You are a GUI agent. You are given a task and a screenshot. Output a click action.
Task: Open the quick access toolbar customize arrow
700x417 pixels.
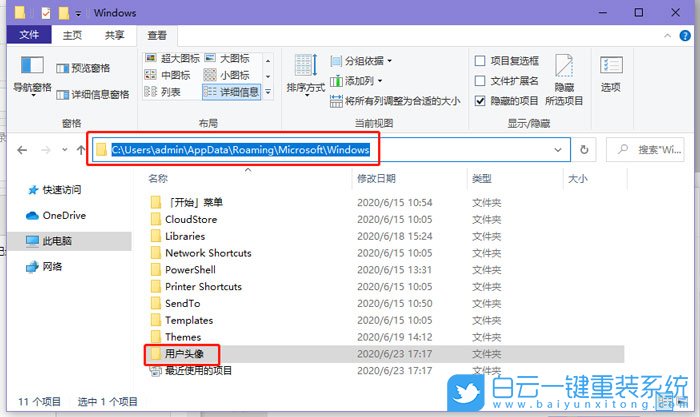[x=78, y=13]
